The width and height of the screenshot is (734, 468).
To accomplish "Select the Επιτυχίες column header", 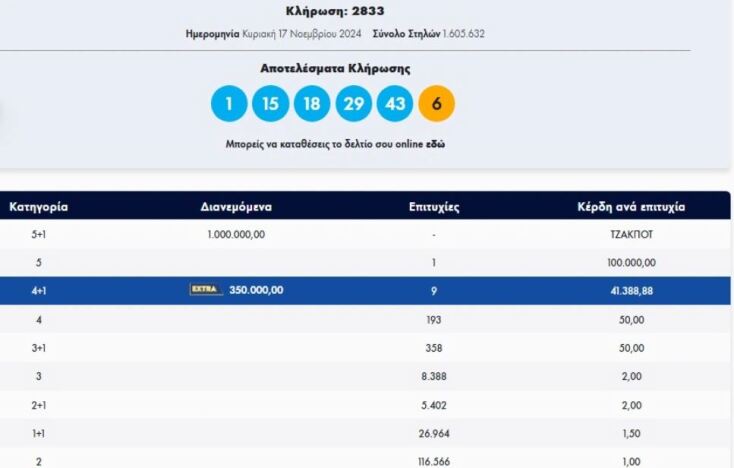I will [x=434, y=207].
